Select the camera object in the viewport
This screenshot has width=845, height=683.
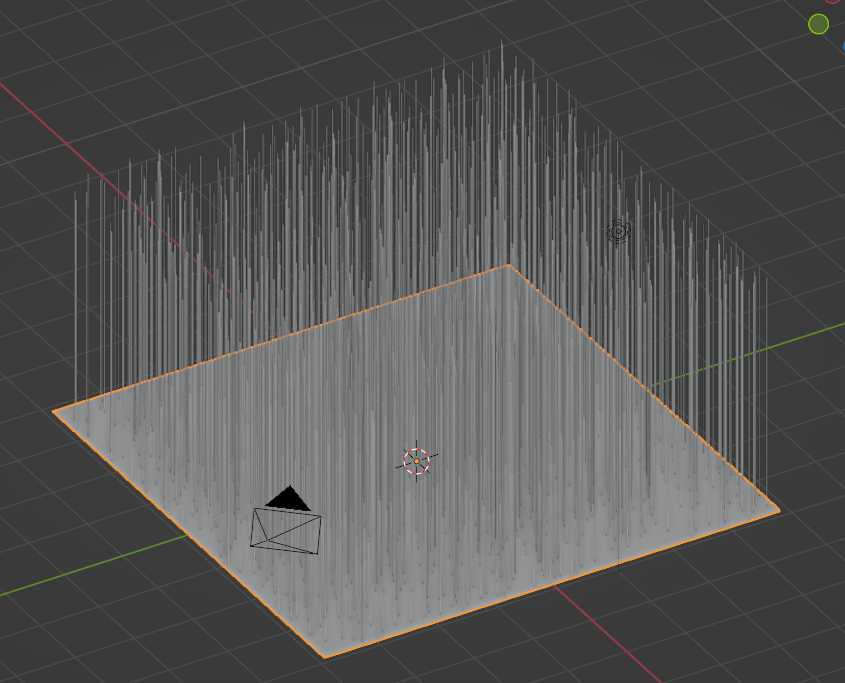285,530
